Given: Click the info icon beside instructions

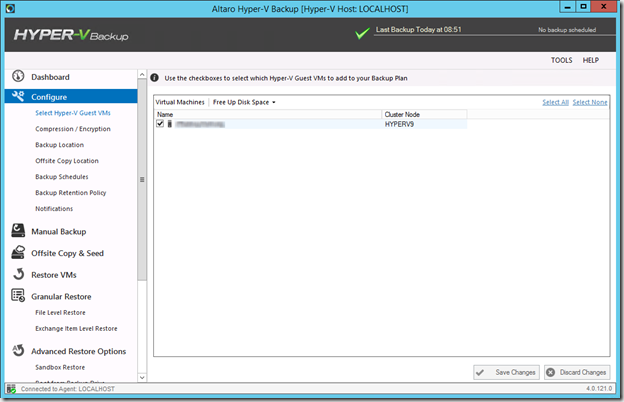Looking at the screenshot, I should pyautogui.click(x=154, y=78).
